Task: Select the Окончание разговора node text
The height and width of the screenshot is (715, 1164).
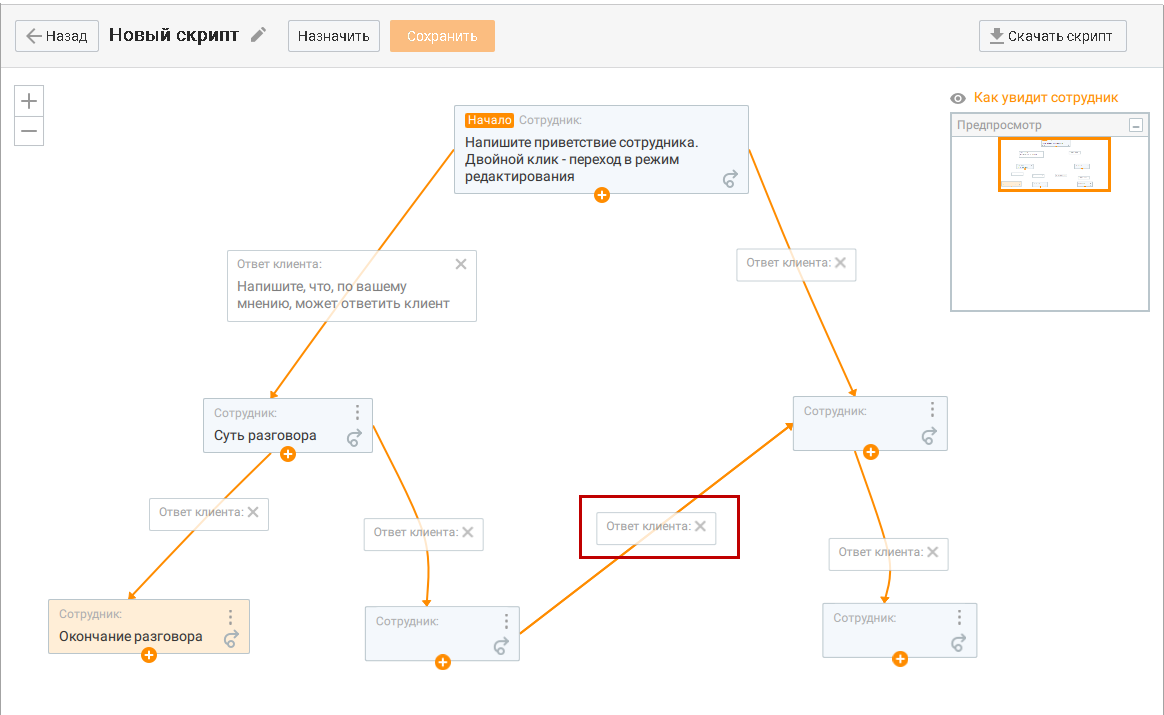Action: coord(131,636)
